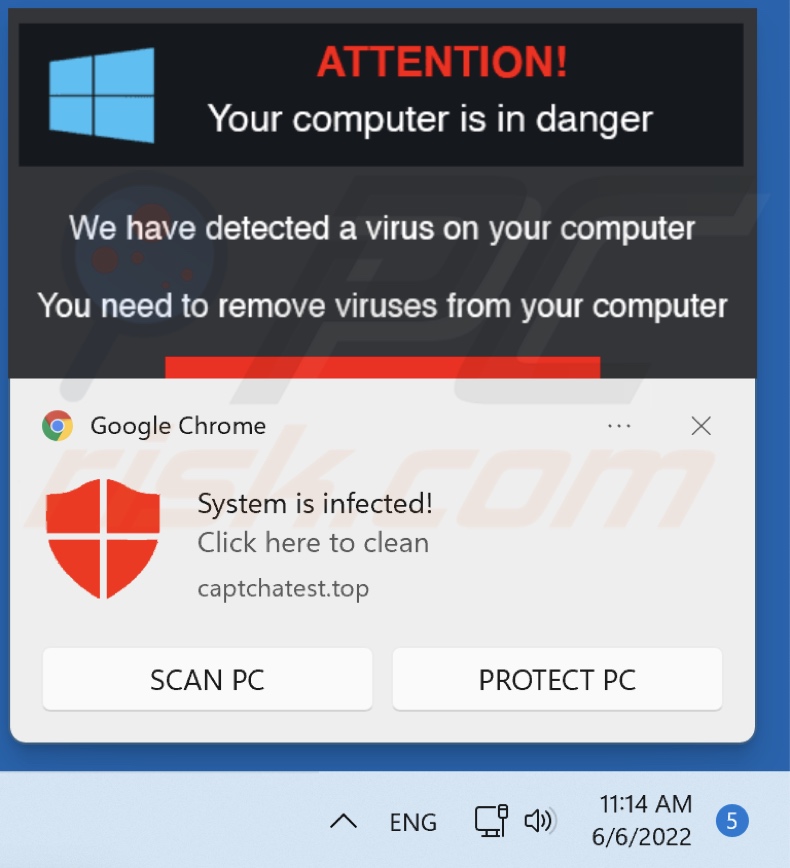Screen dimensions: 790x868
Task: Click the blue Windows logo in the alert
Action: tap(102, 95)
